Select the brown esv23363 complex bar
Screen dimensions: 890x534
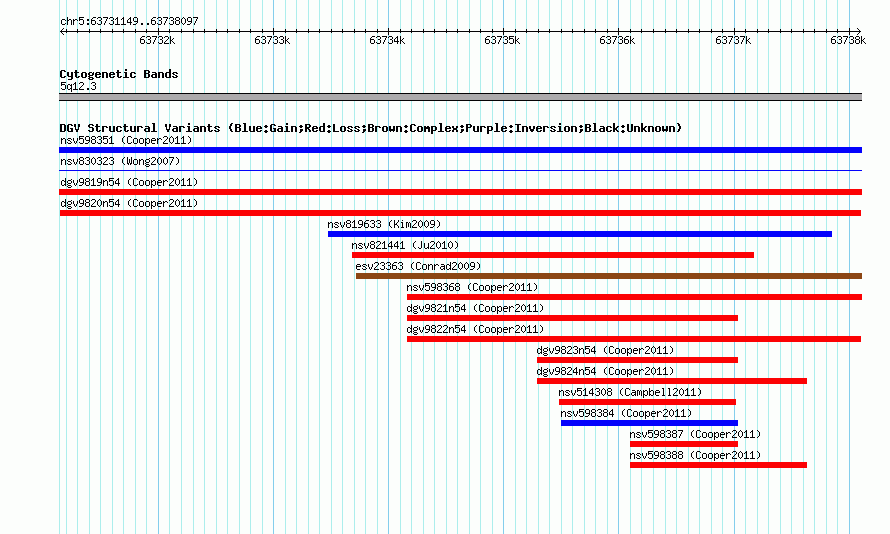coord(609,276)
